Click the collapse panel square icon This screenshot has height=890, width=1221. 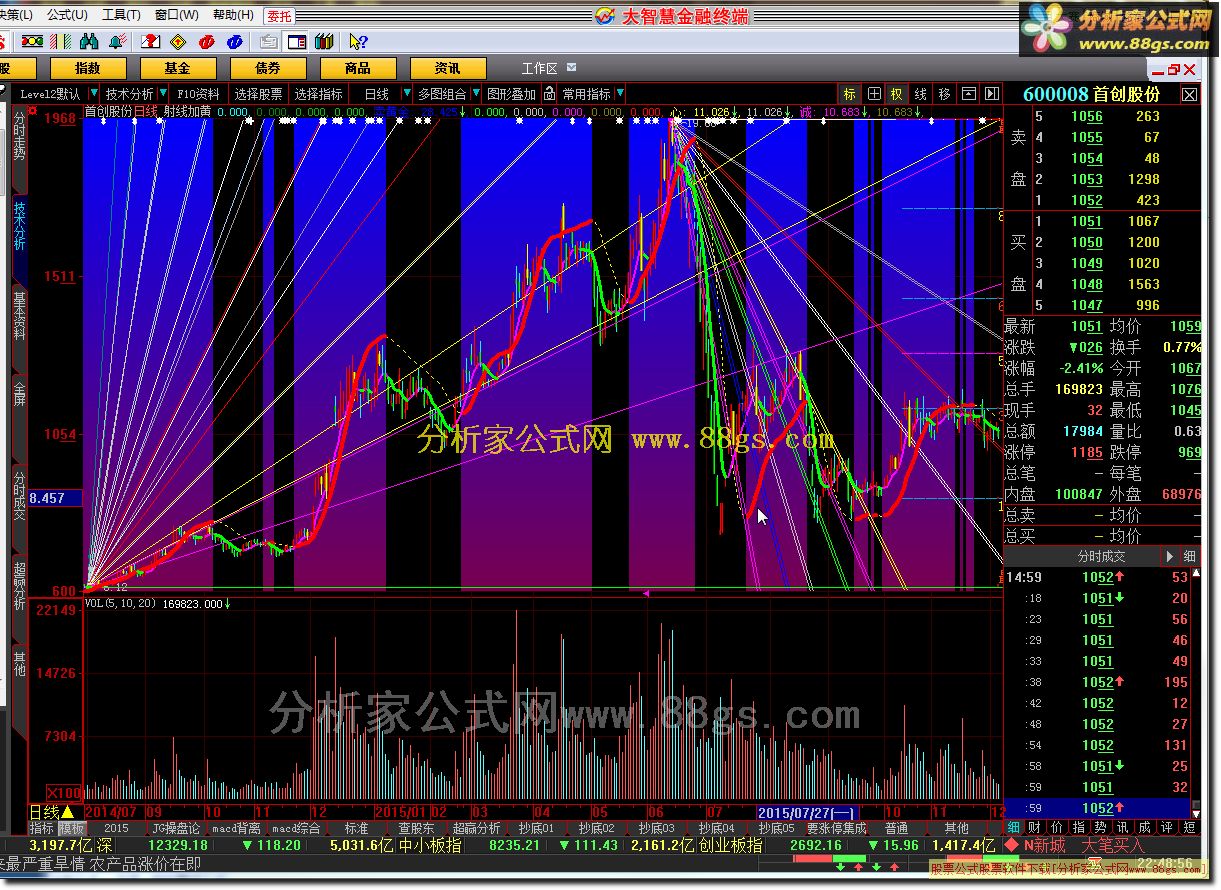[x=968, y=94]
